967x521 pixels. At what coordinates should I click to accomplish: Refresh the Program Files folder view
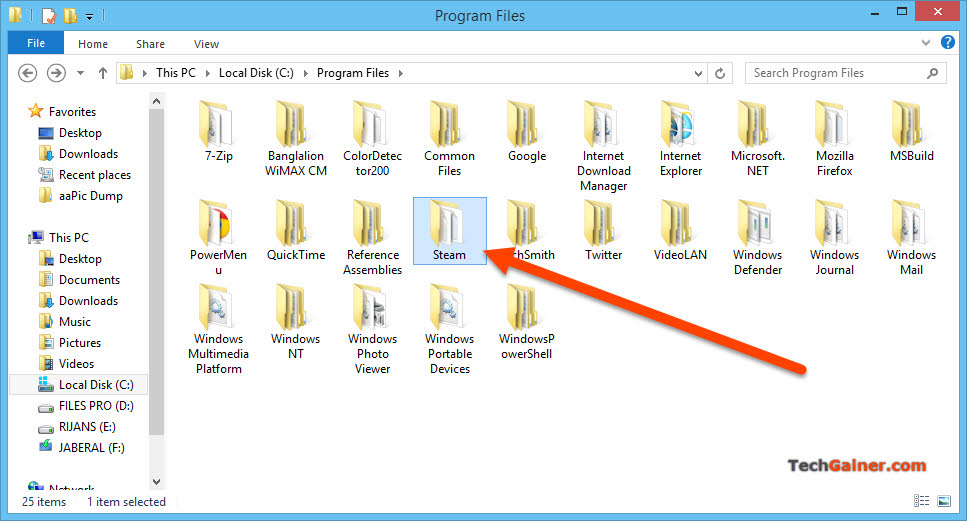(x=720, y=73)
